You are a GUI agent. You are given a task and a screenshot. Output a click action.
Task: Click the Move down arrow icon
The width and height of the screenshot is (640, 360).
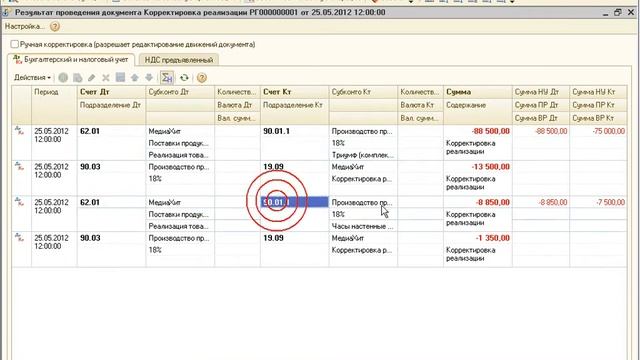pos(149,78)
